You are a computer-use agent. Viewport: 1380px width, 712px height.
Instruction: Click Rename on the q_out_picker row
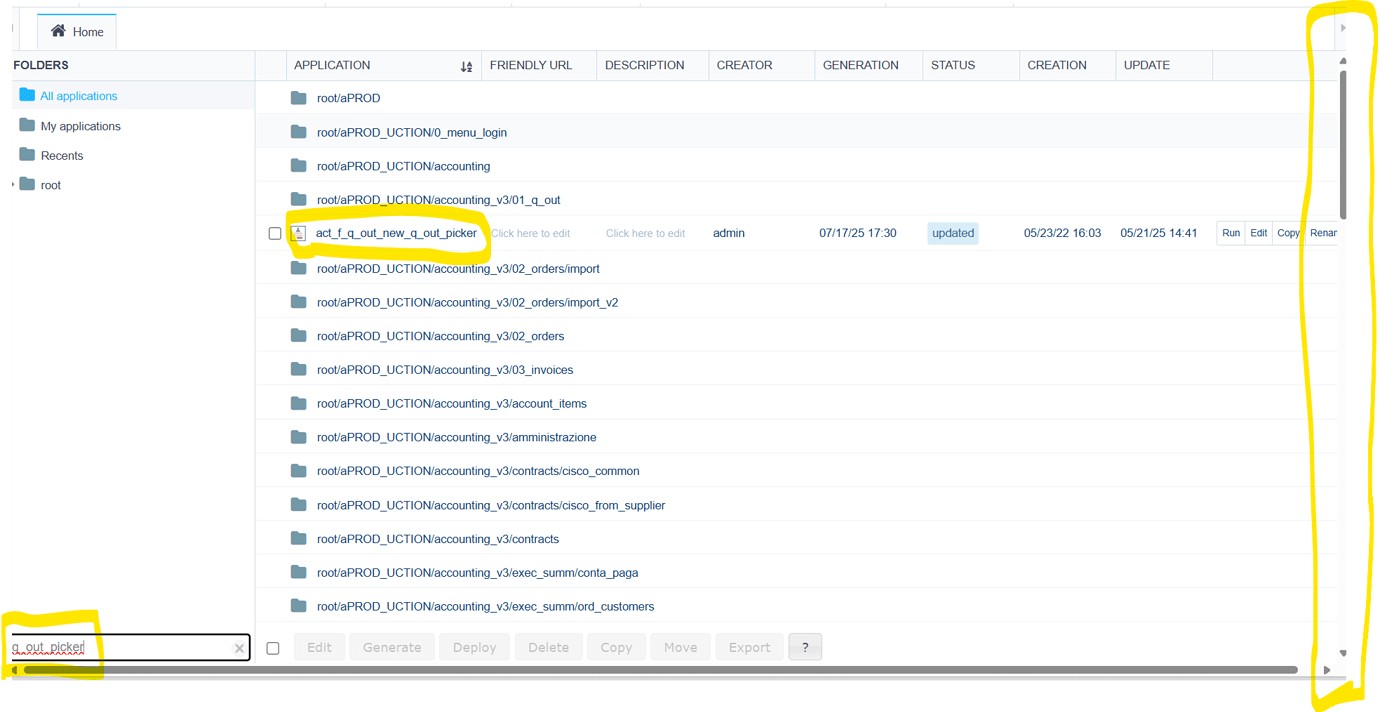(1322, 232)
